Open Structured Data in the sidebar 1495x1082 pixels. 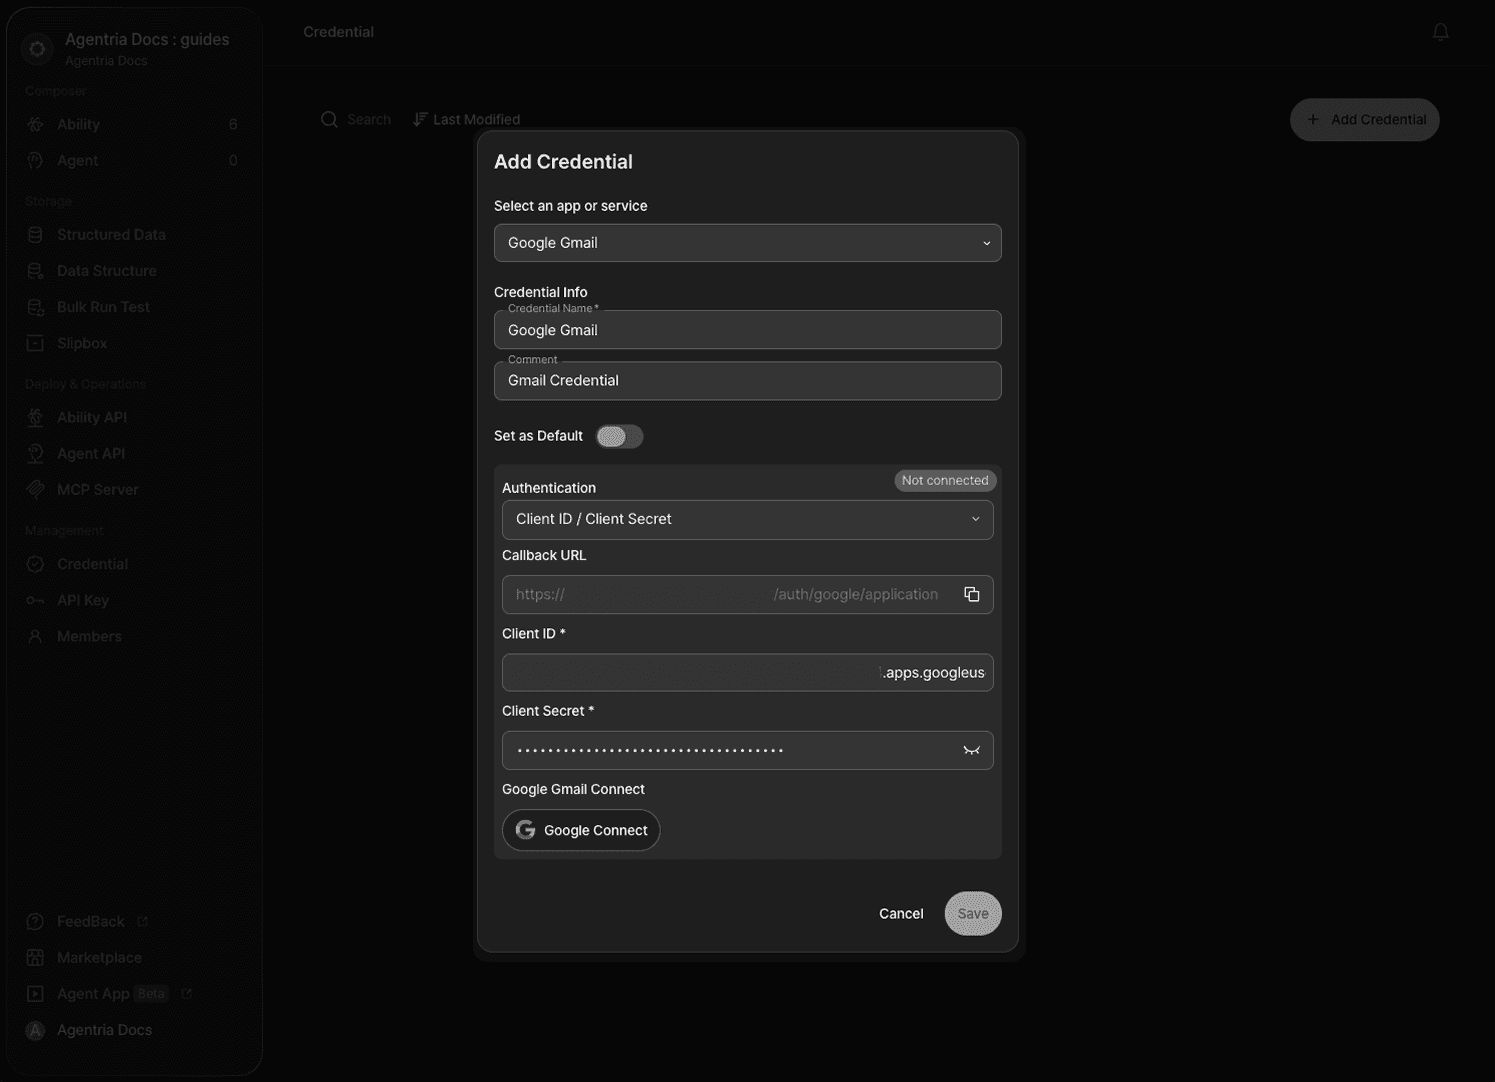pos(134,234)
